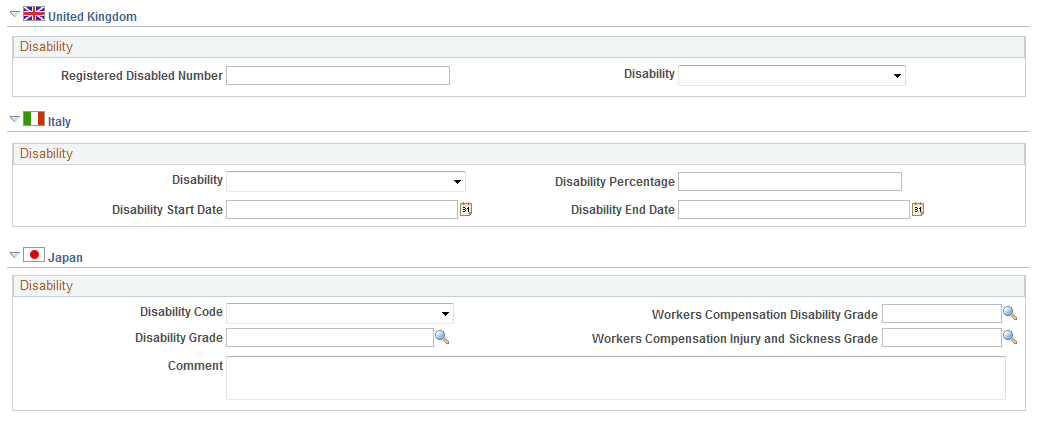Collapse the Italy section
Viewport: 1057px width, 423px height.
click(15, 119)
